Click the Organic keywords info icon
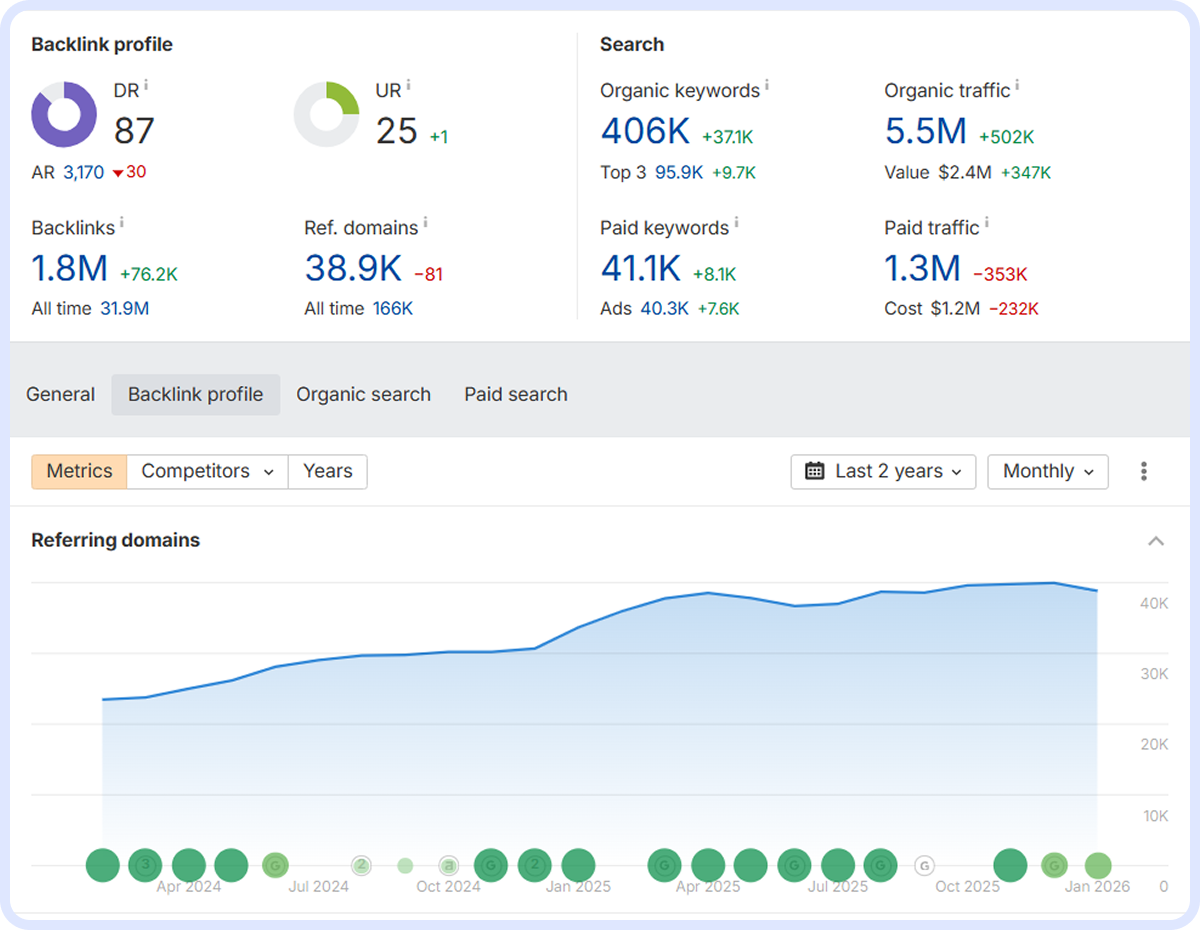 click(x=767, y=86)
